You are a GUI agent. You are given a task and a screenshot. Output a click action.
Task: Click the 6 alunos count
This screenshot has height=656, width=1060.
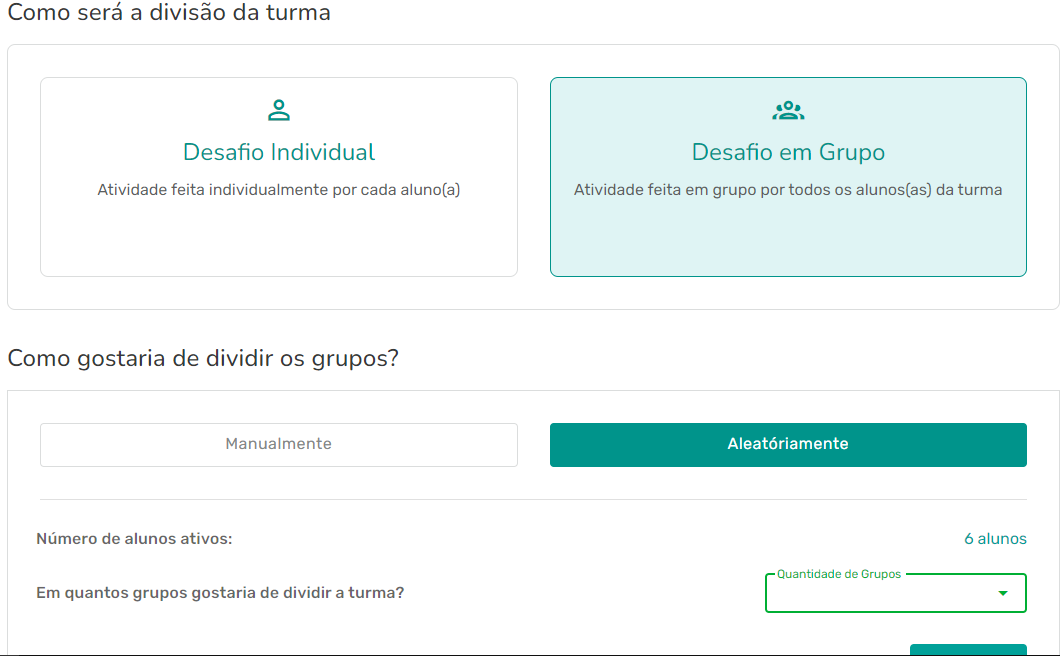[995, 539]
